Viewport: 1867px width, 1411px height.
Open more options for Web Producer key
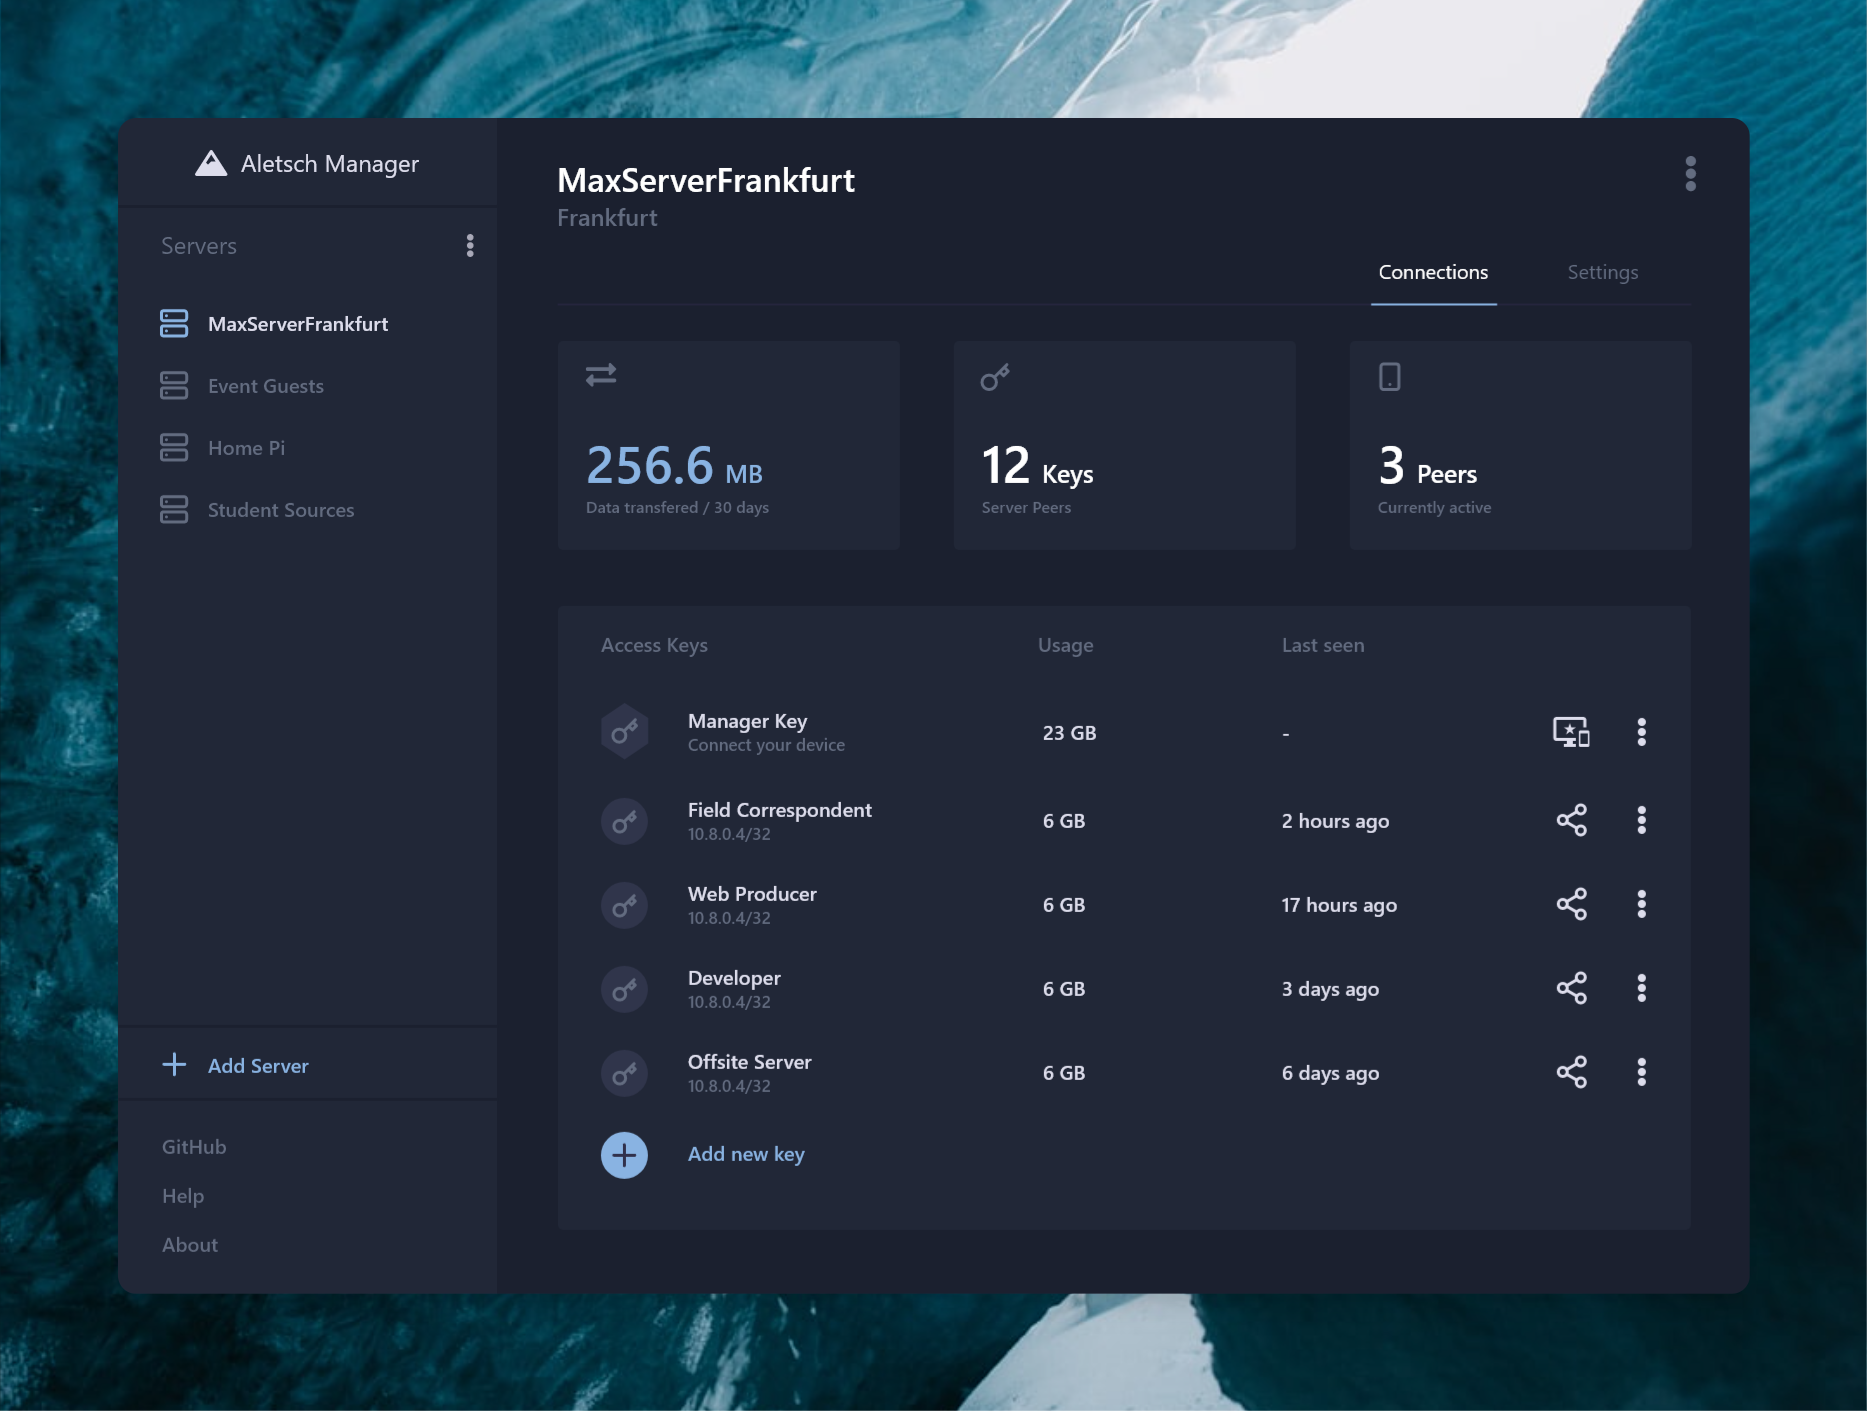[1641, 904]
